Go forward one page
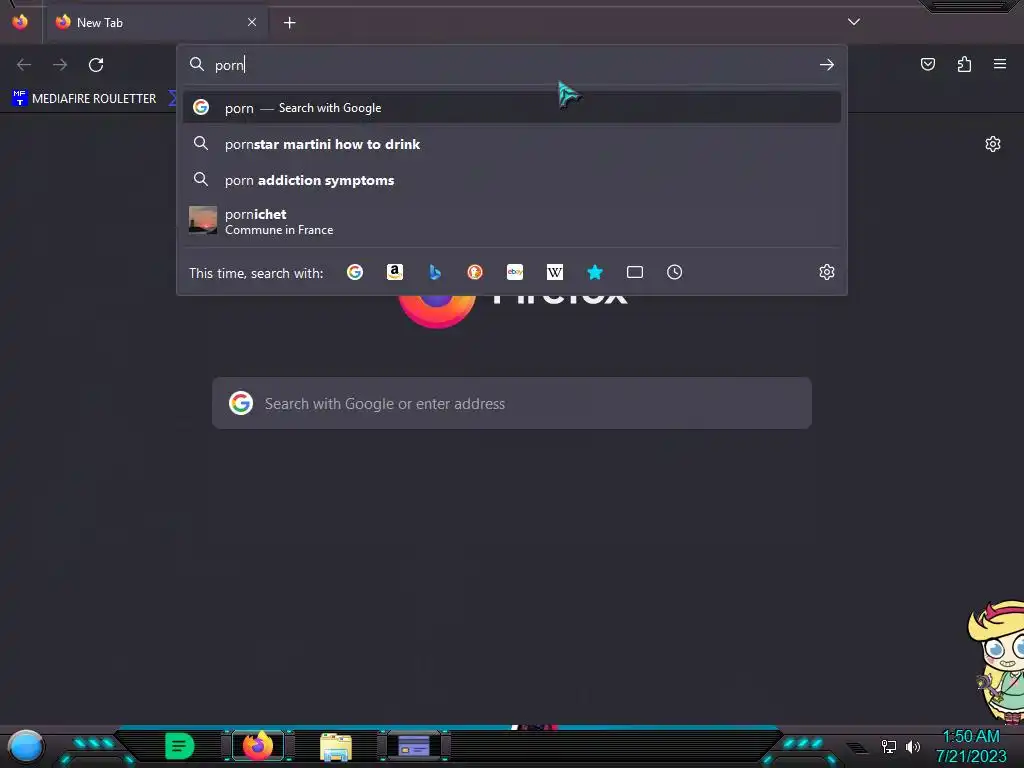The height and width of the screenshot is (768, 1024). point(60,65)
